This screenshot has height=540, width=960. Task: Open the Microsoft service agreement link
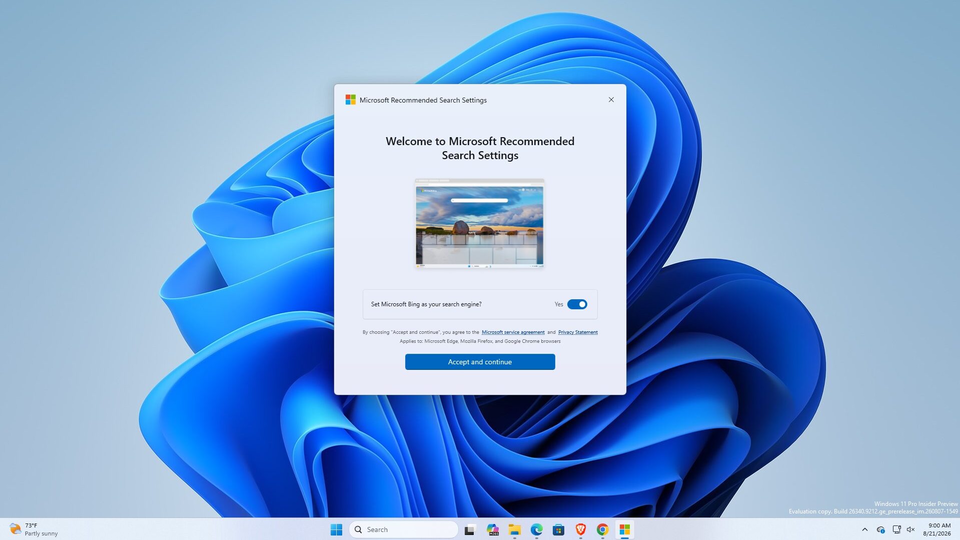tap(513, 332)
